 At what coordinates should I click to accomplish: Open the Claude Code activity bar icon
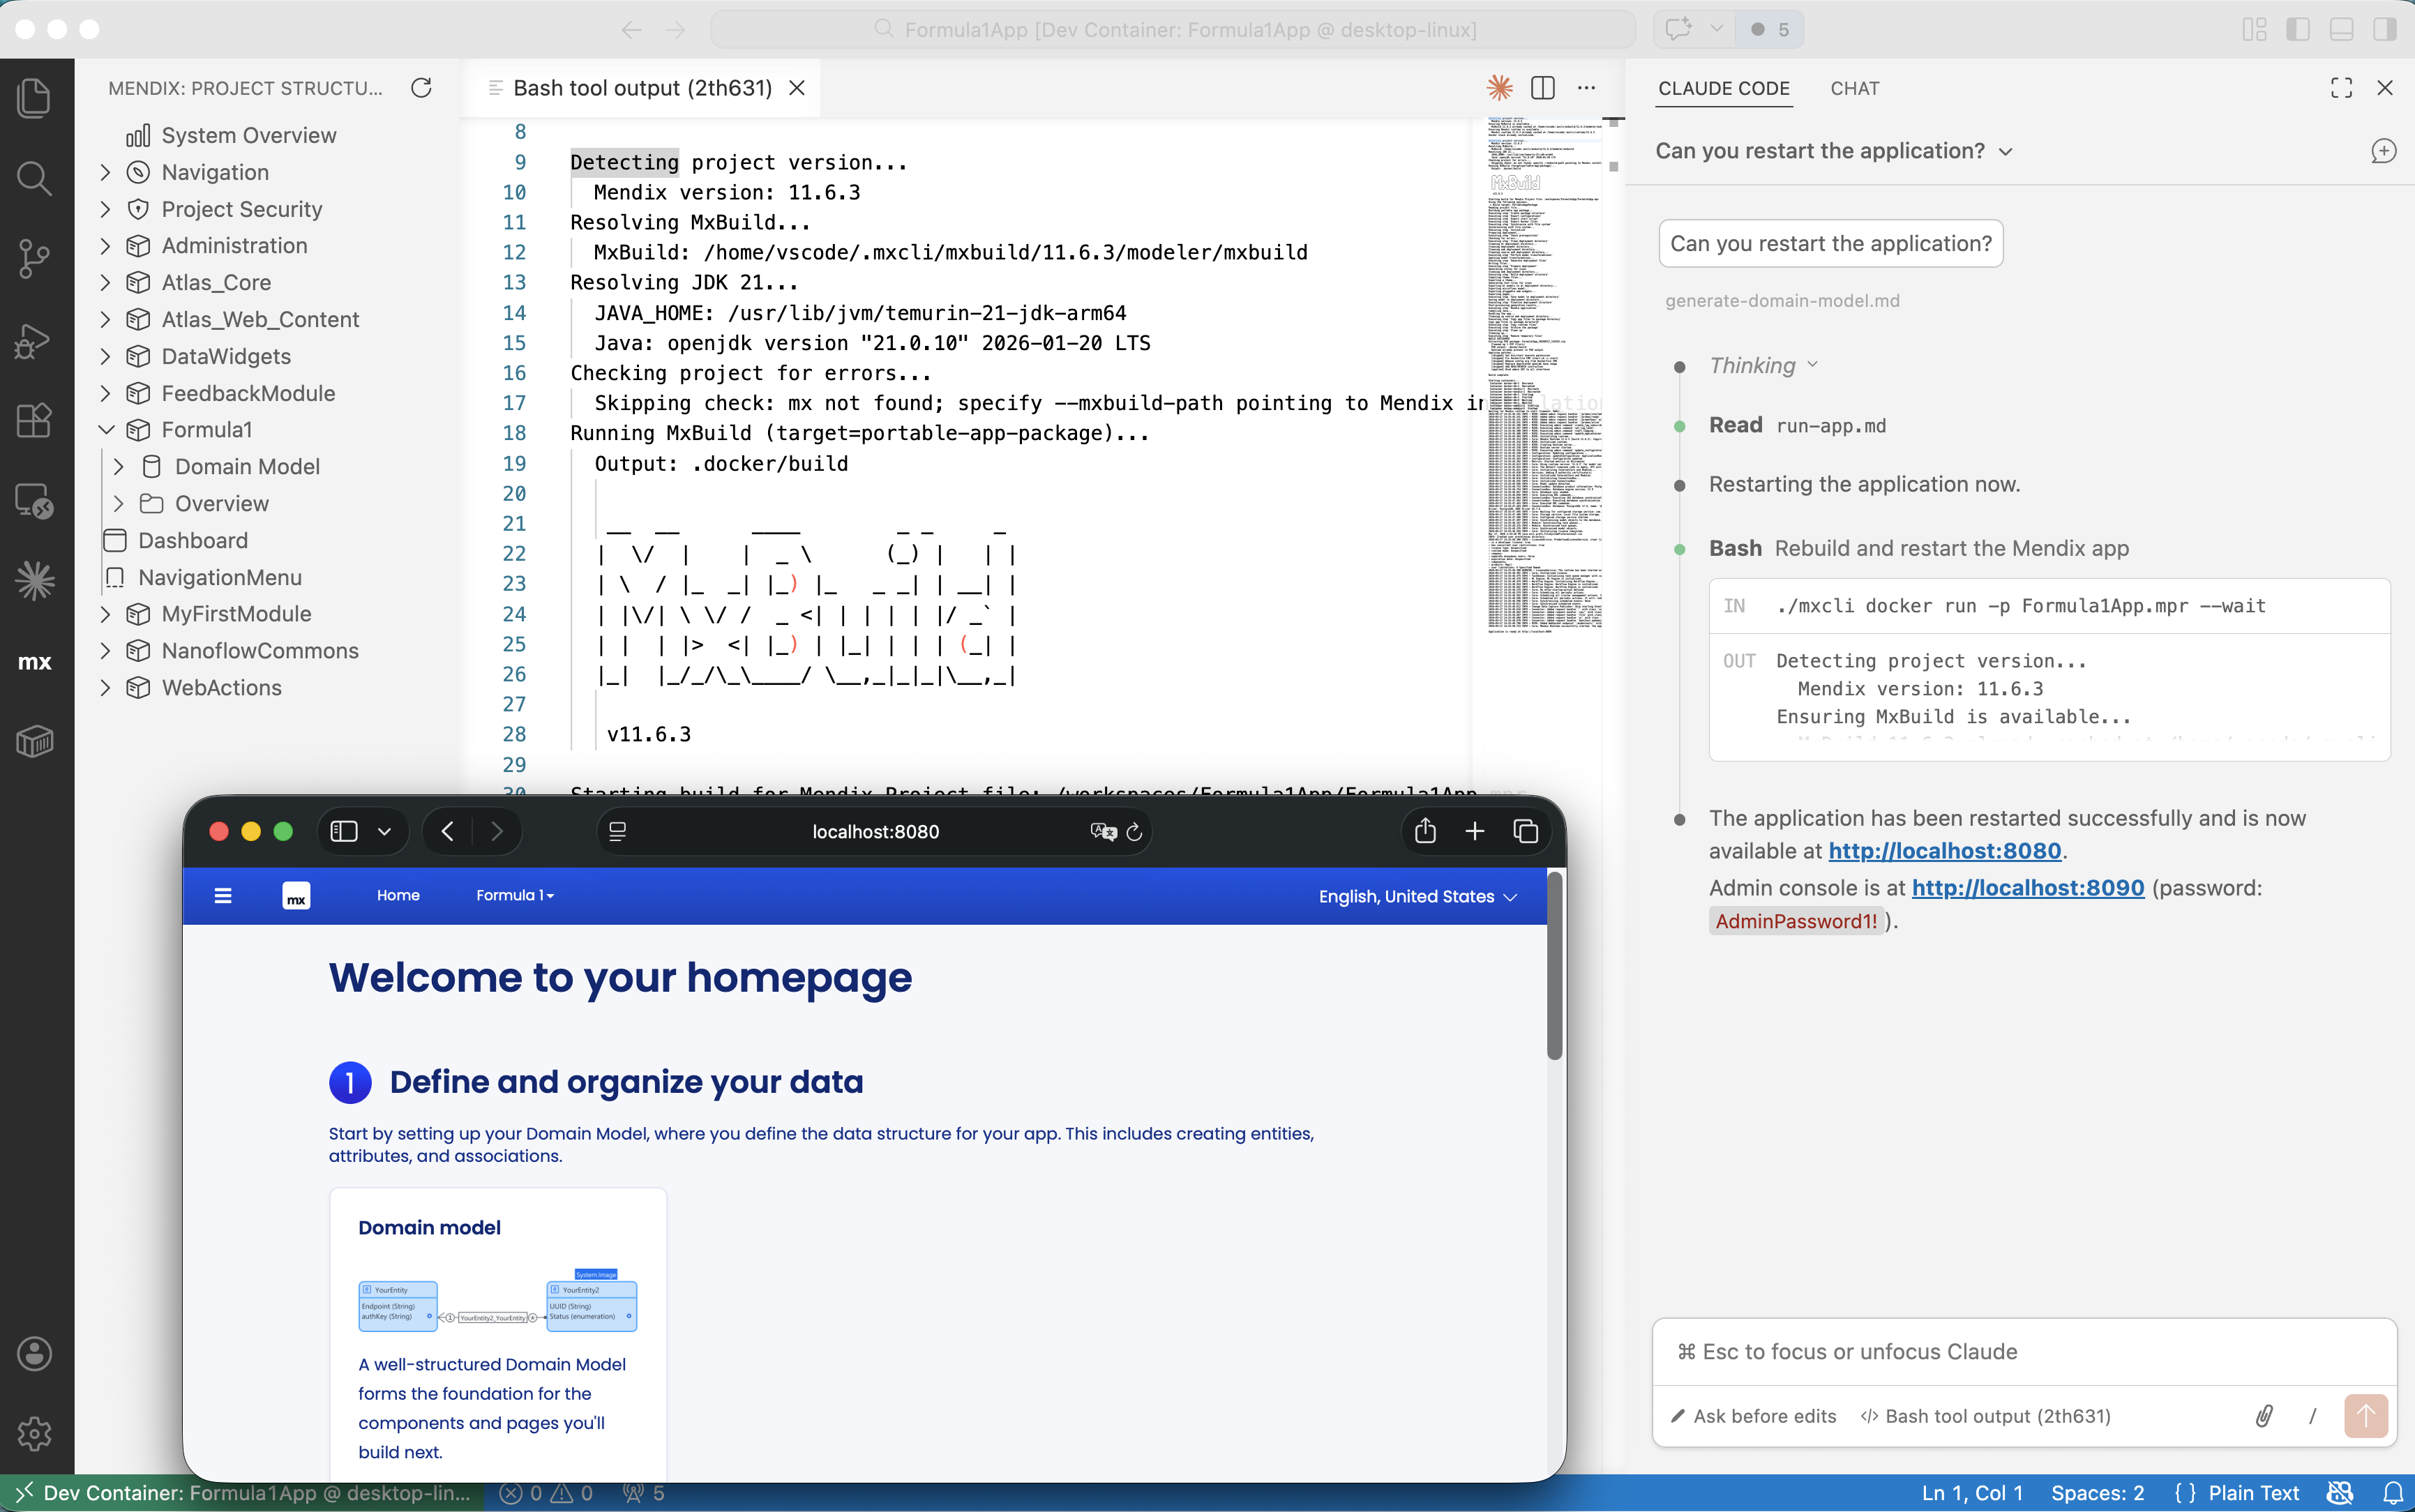click(34, 580)
